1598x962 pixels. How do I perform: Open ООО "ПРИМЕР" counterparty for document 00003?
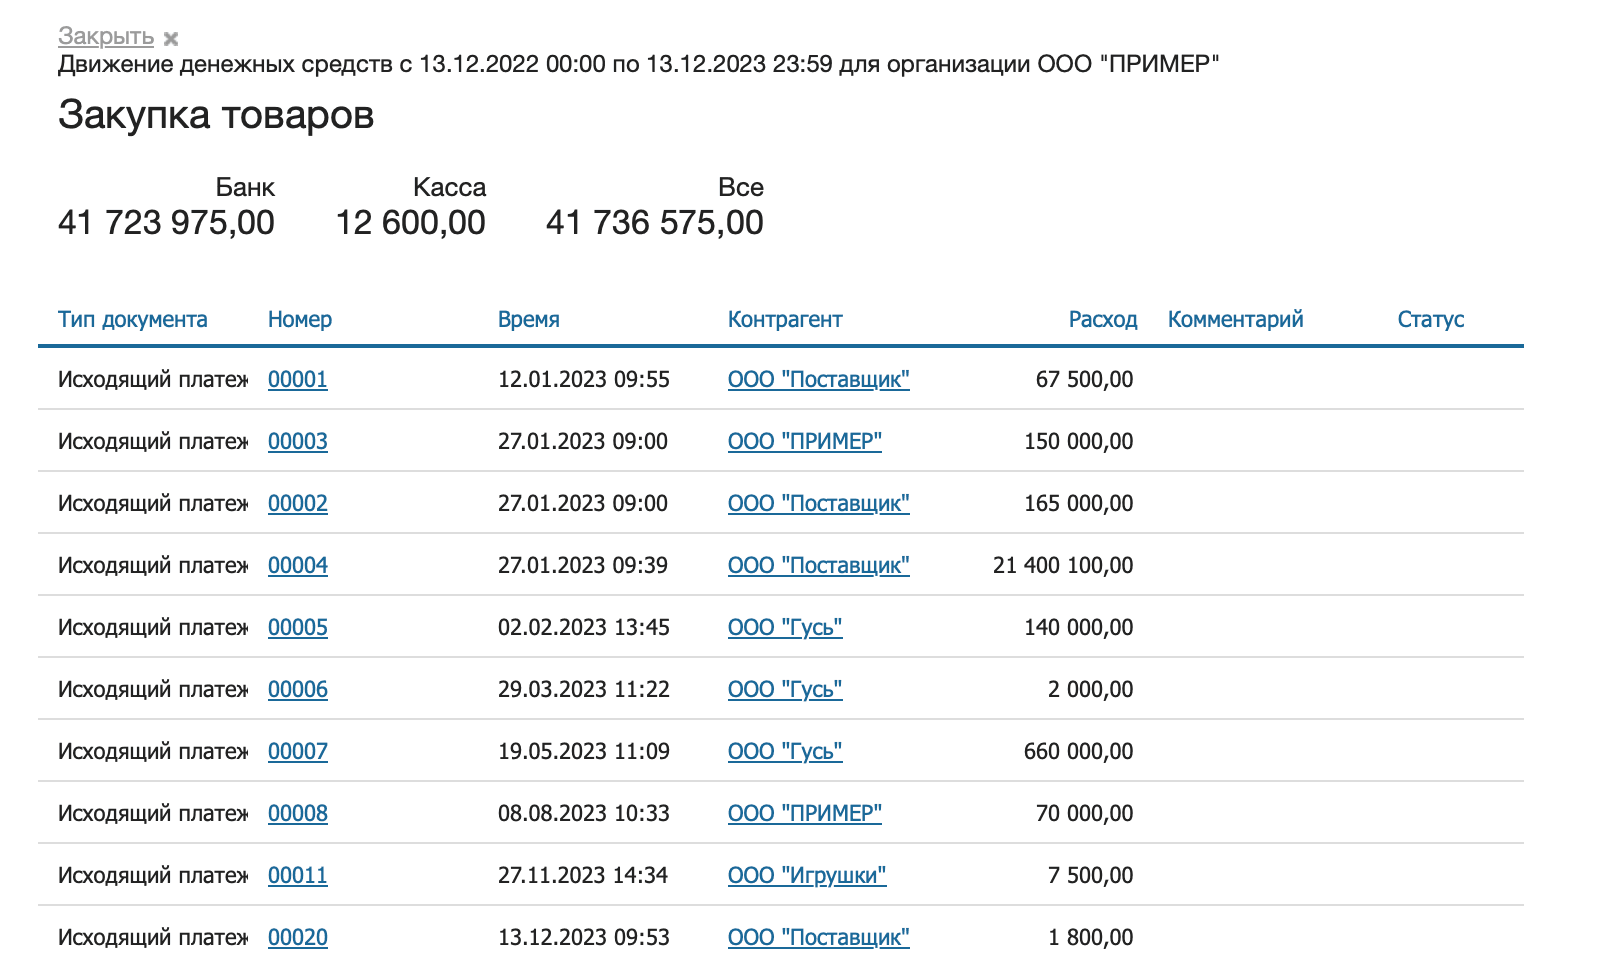804,441
